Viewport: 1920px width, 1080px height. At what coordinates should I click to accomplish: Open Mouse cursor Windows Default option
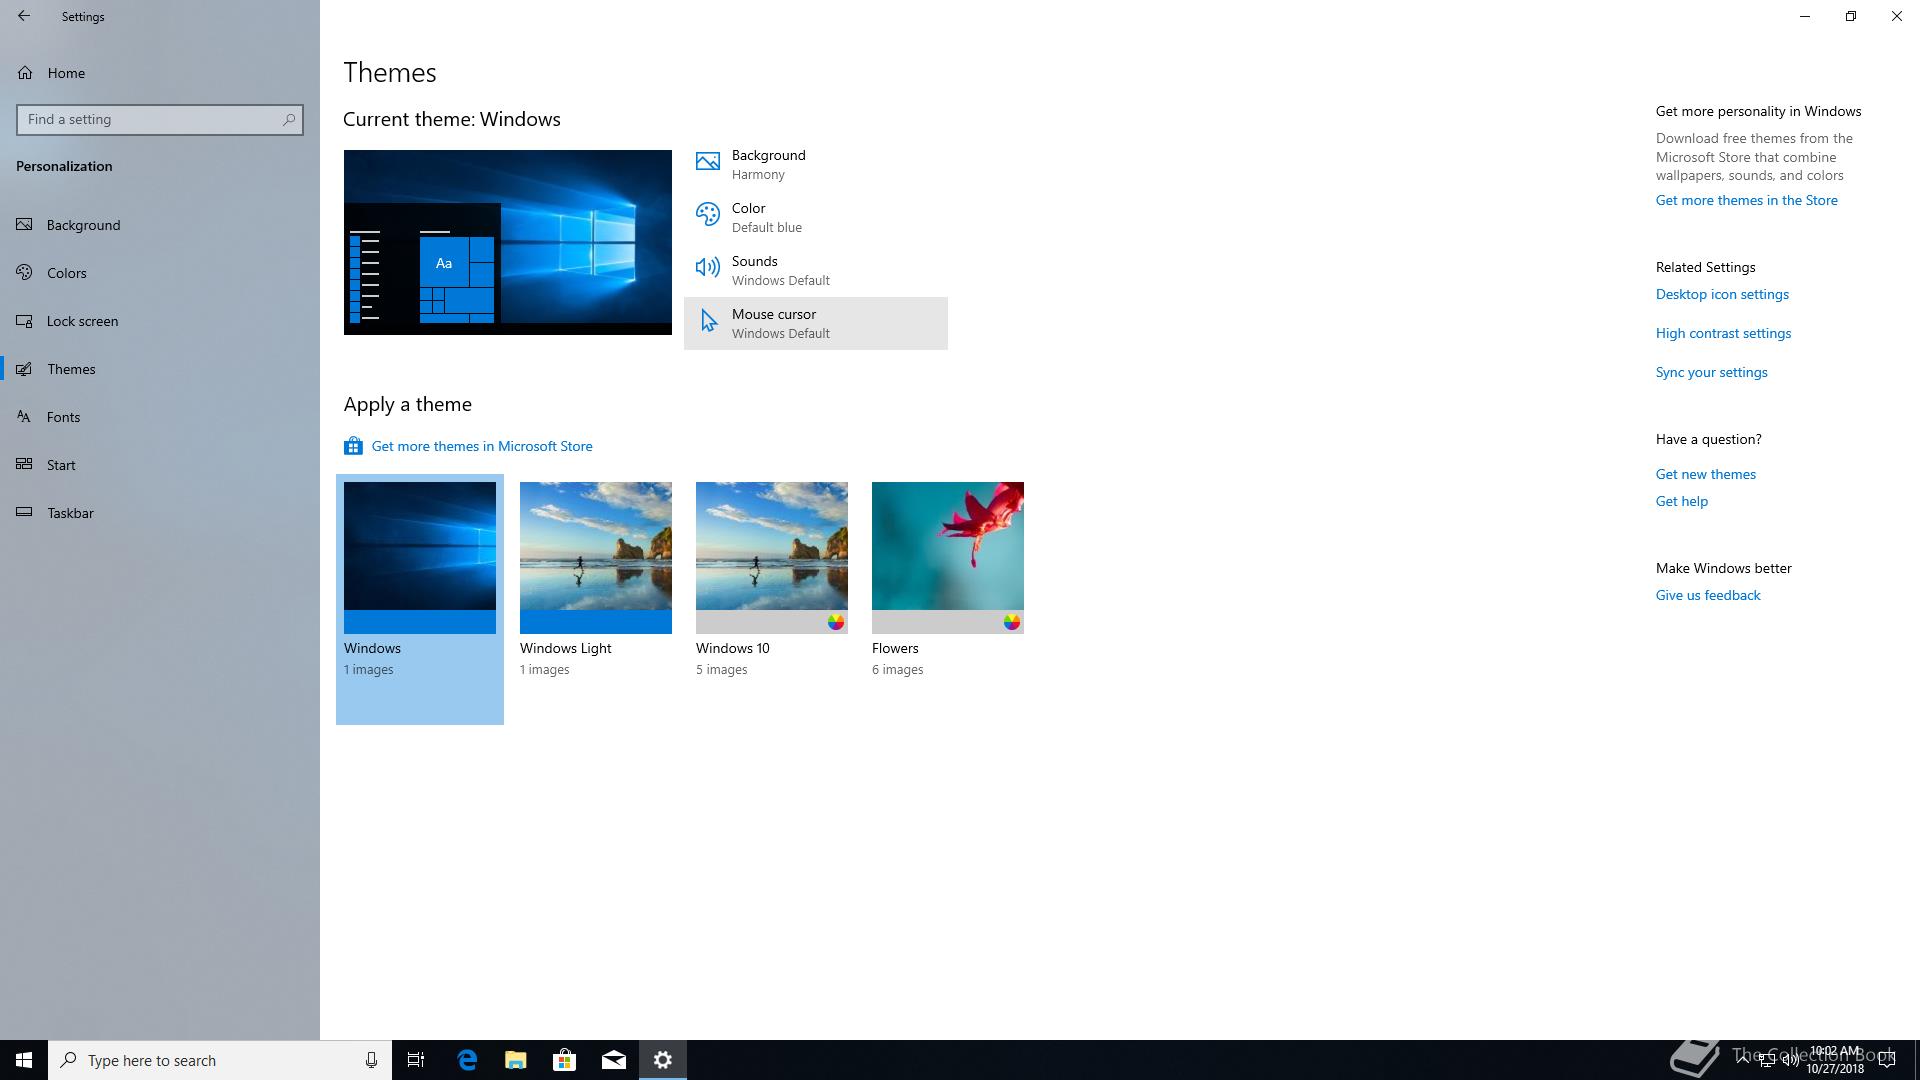click(x=816, y=323)
